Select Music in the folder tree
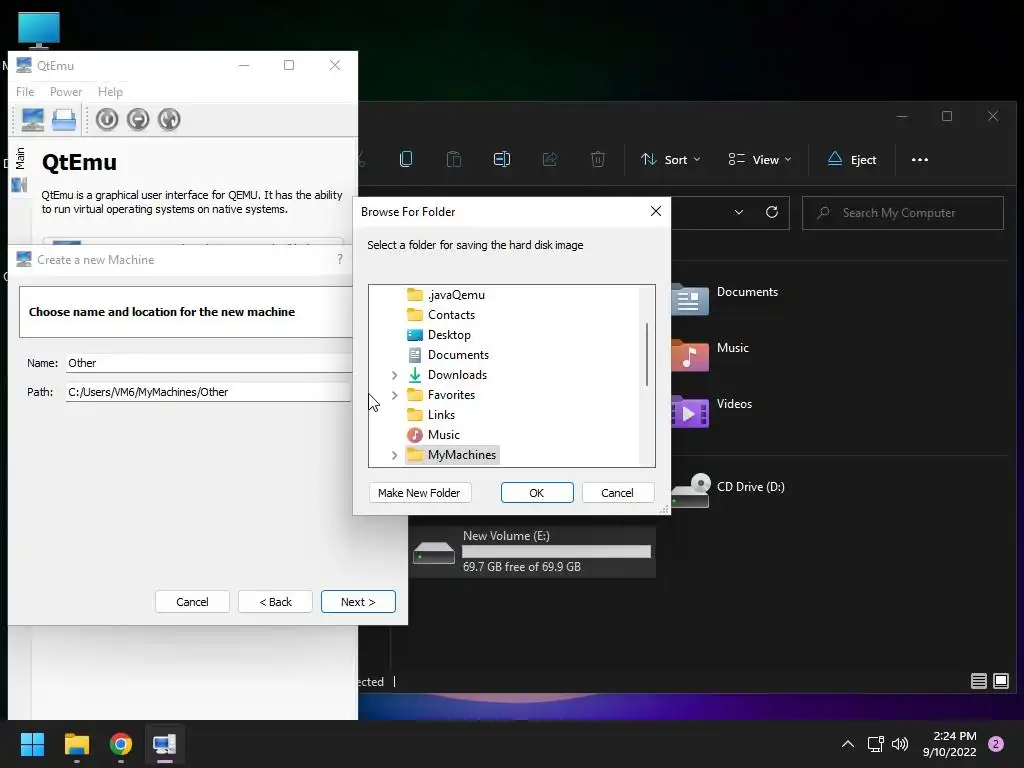 click(434, 435)
